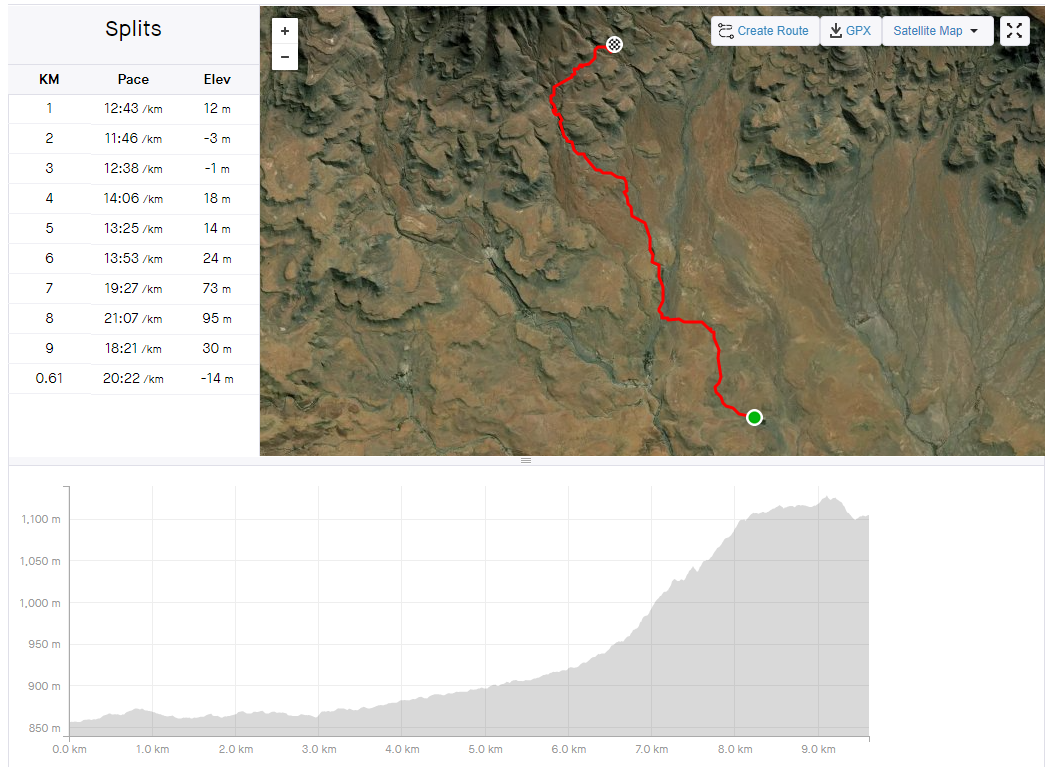Viewport: 1051px width, 767px height.
Task: Select the 0.61 km final split row
Action: point(133,379)
